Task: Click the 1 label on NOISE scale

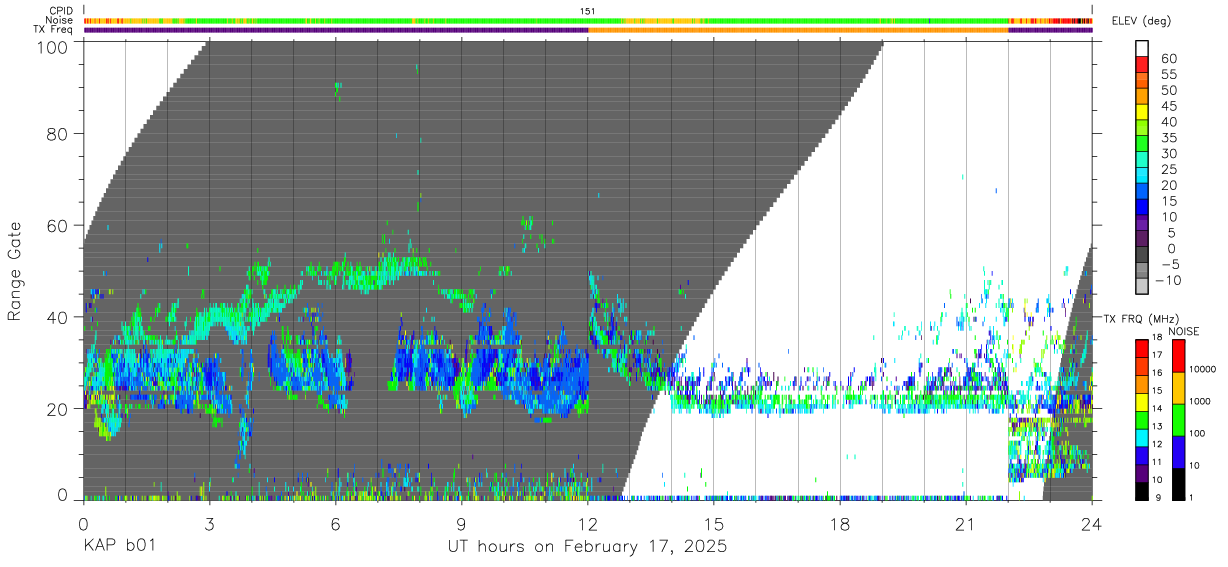Action: [x=1191, y=497]
